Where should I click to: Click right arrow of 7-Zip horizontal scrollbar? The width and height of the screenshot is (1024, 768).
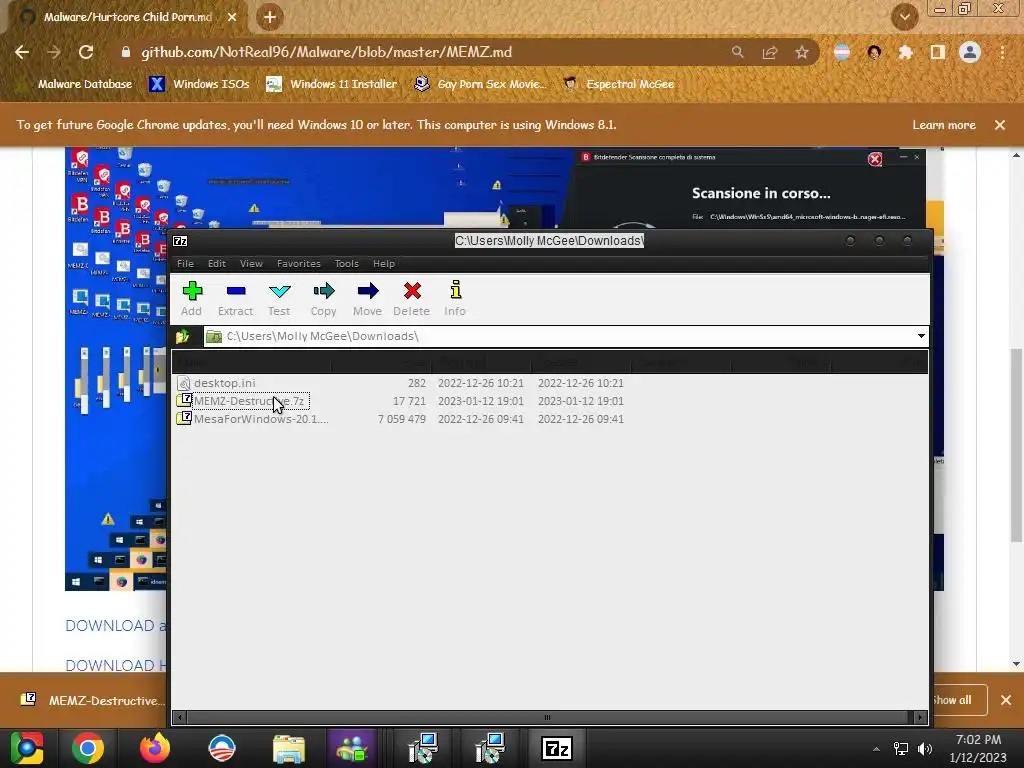[920, 717]
